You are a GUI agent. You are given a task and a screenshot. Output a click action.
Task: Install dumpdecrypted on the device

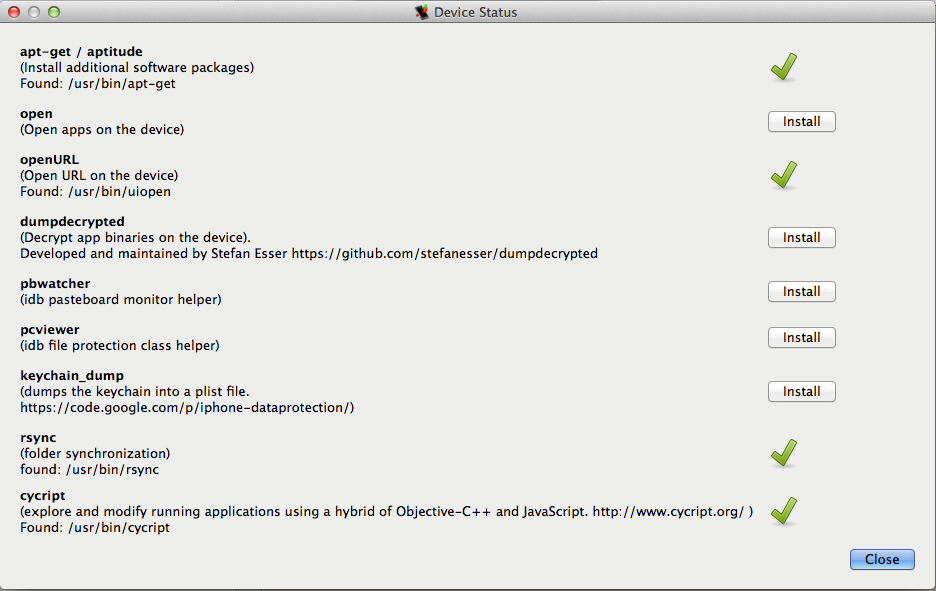click(x=801, y=238)
